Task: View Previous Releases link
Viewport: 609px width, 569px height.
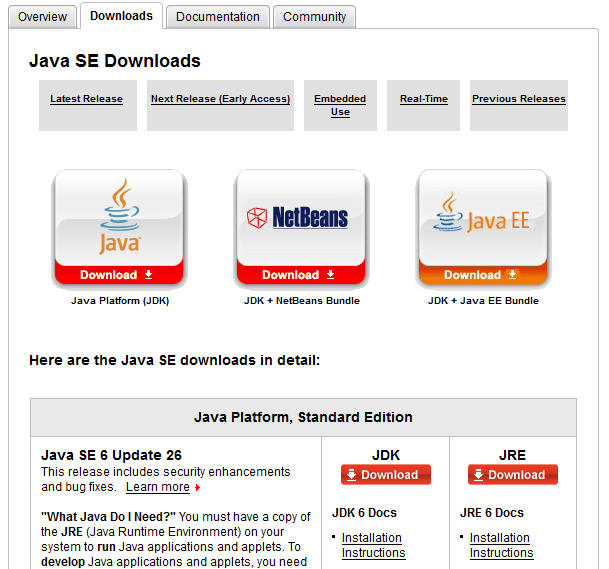Action: point(519,99)
